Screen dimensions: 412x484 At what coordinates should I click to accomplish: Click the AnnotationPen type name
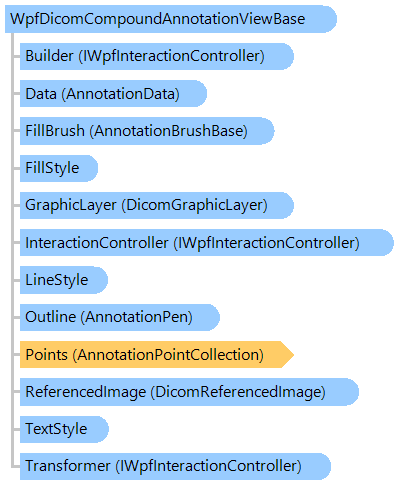point(137,317)
